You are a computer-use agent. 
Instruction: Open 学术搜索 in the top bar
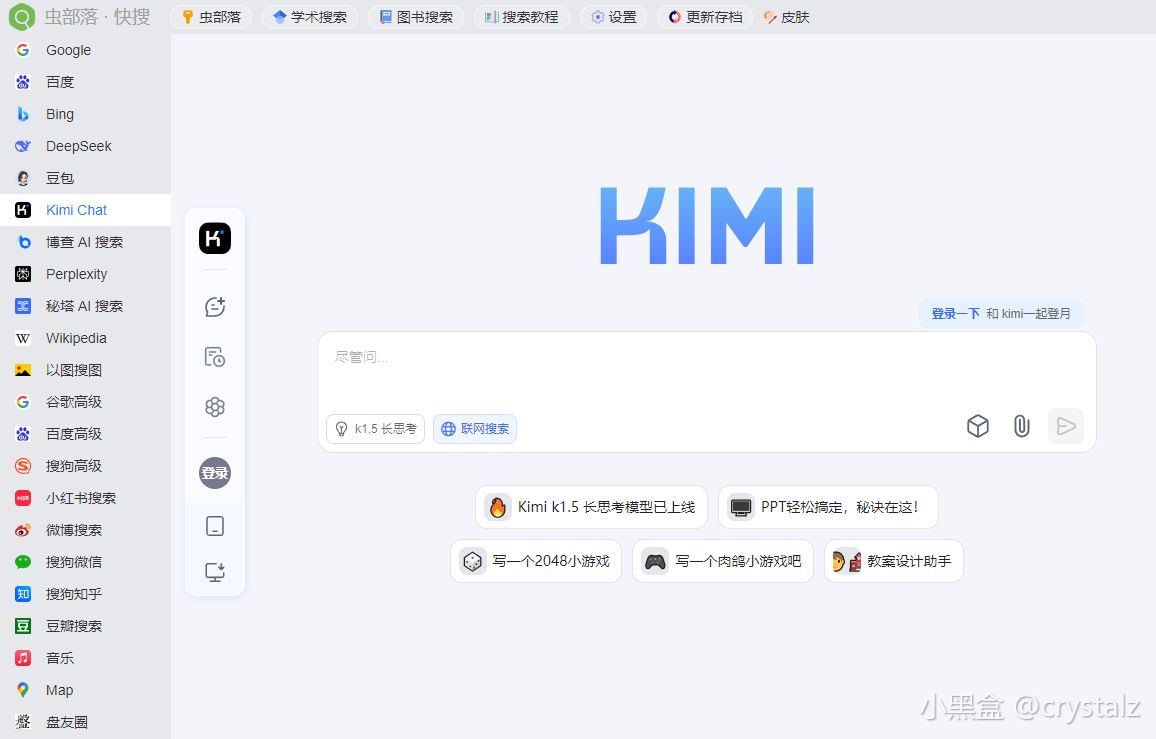(310, 17)
